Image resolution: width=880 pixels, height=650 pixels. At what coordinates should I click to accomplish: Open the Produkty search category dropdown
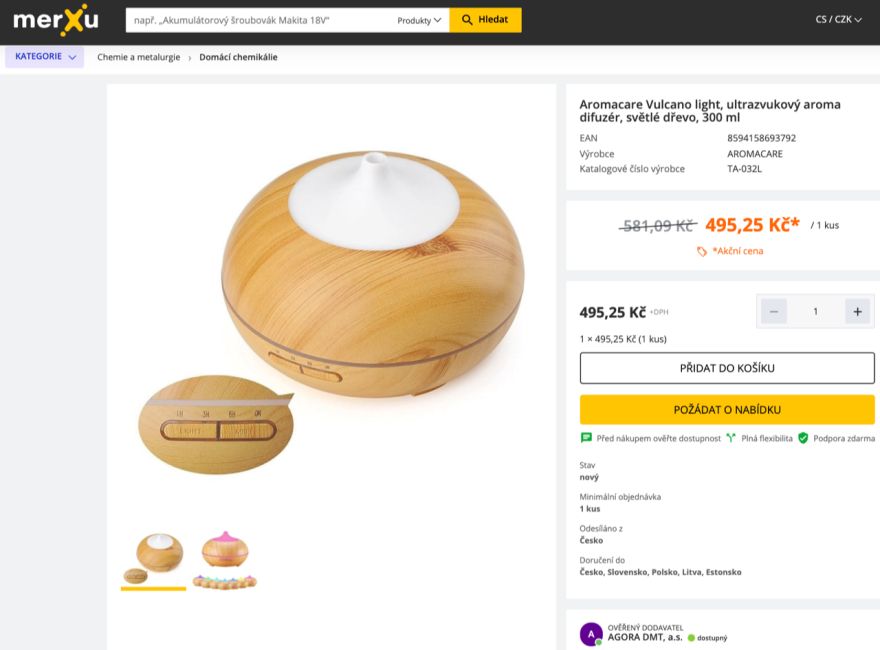pos(419,20)
